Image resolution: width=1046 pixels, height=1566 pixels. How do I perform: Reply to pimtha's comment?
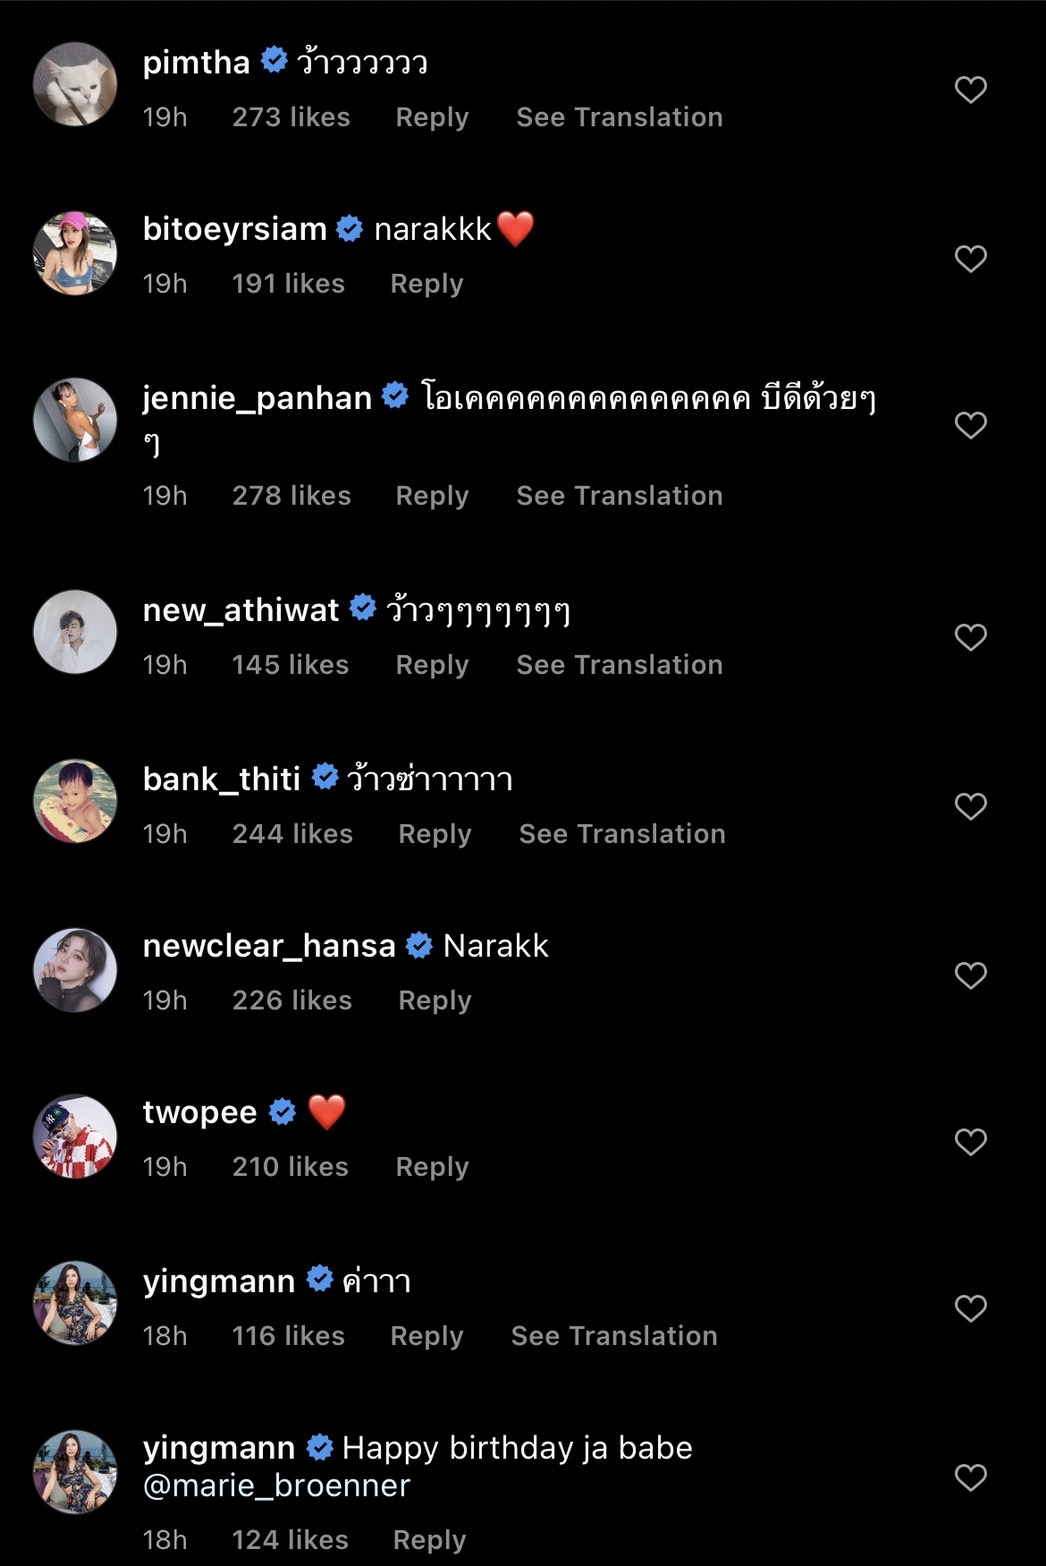[x=432, y=117]
